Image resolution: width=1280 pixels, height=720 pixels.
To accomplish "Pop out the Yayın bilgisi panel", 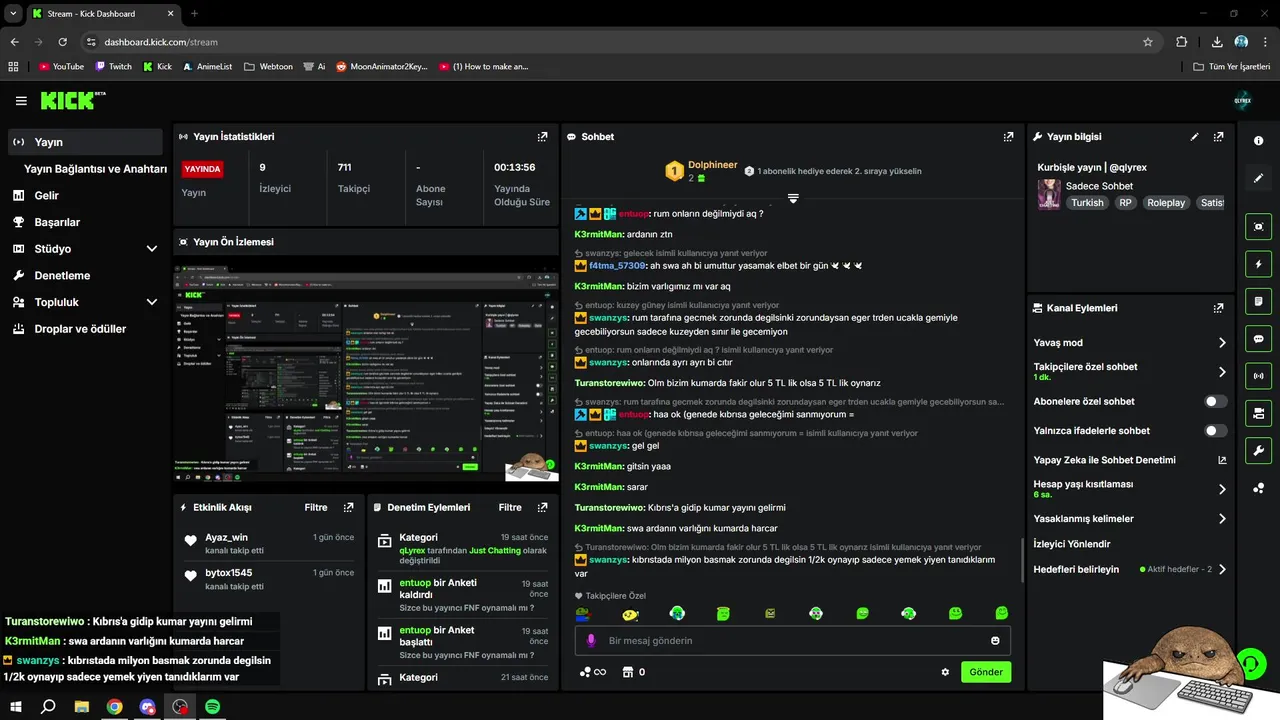I will tap(1218, 136).
